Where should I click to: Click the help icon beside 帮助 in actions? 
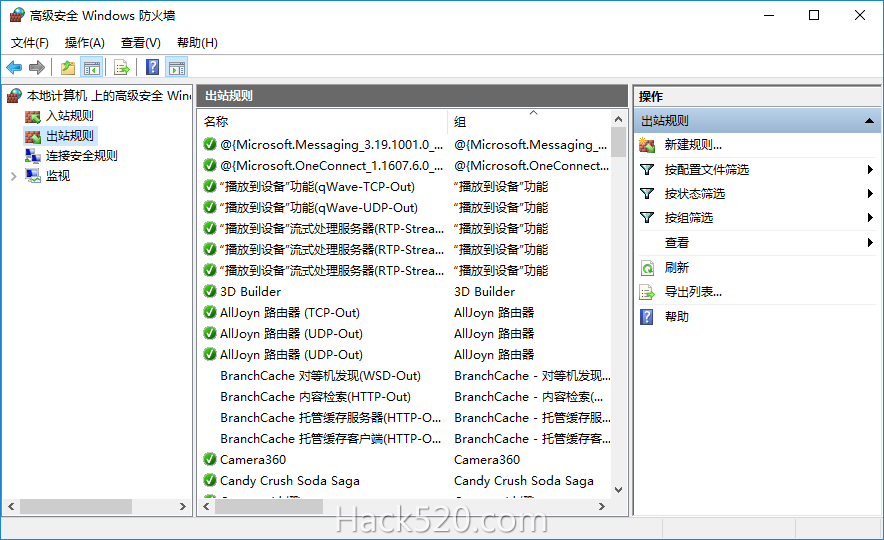point(647,317)
